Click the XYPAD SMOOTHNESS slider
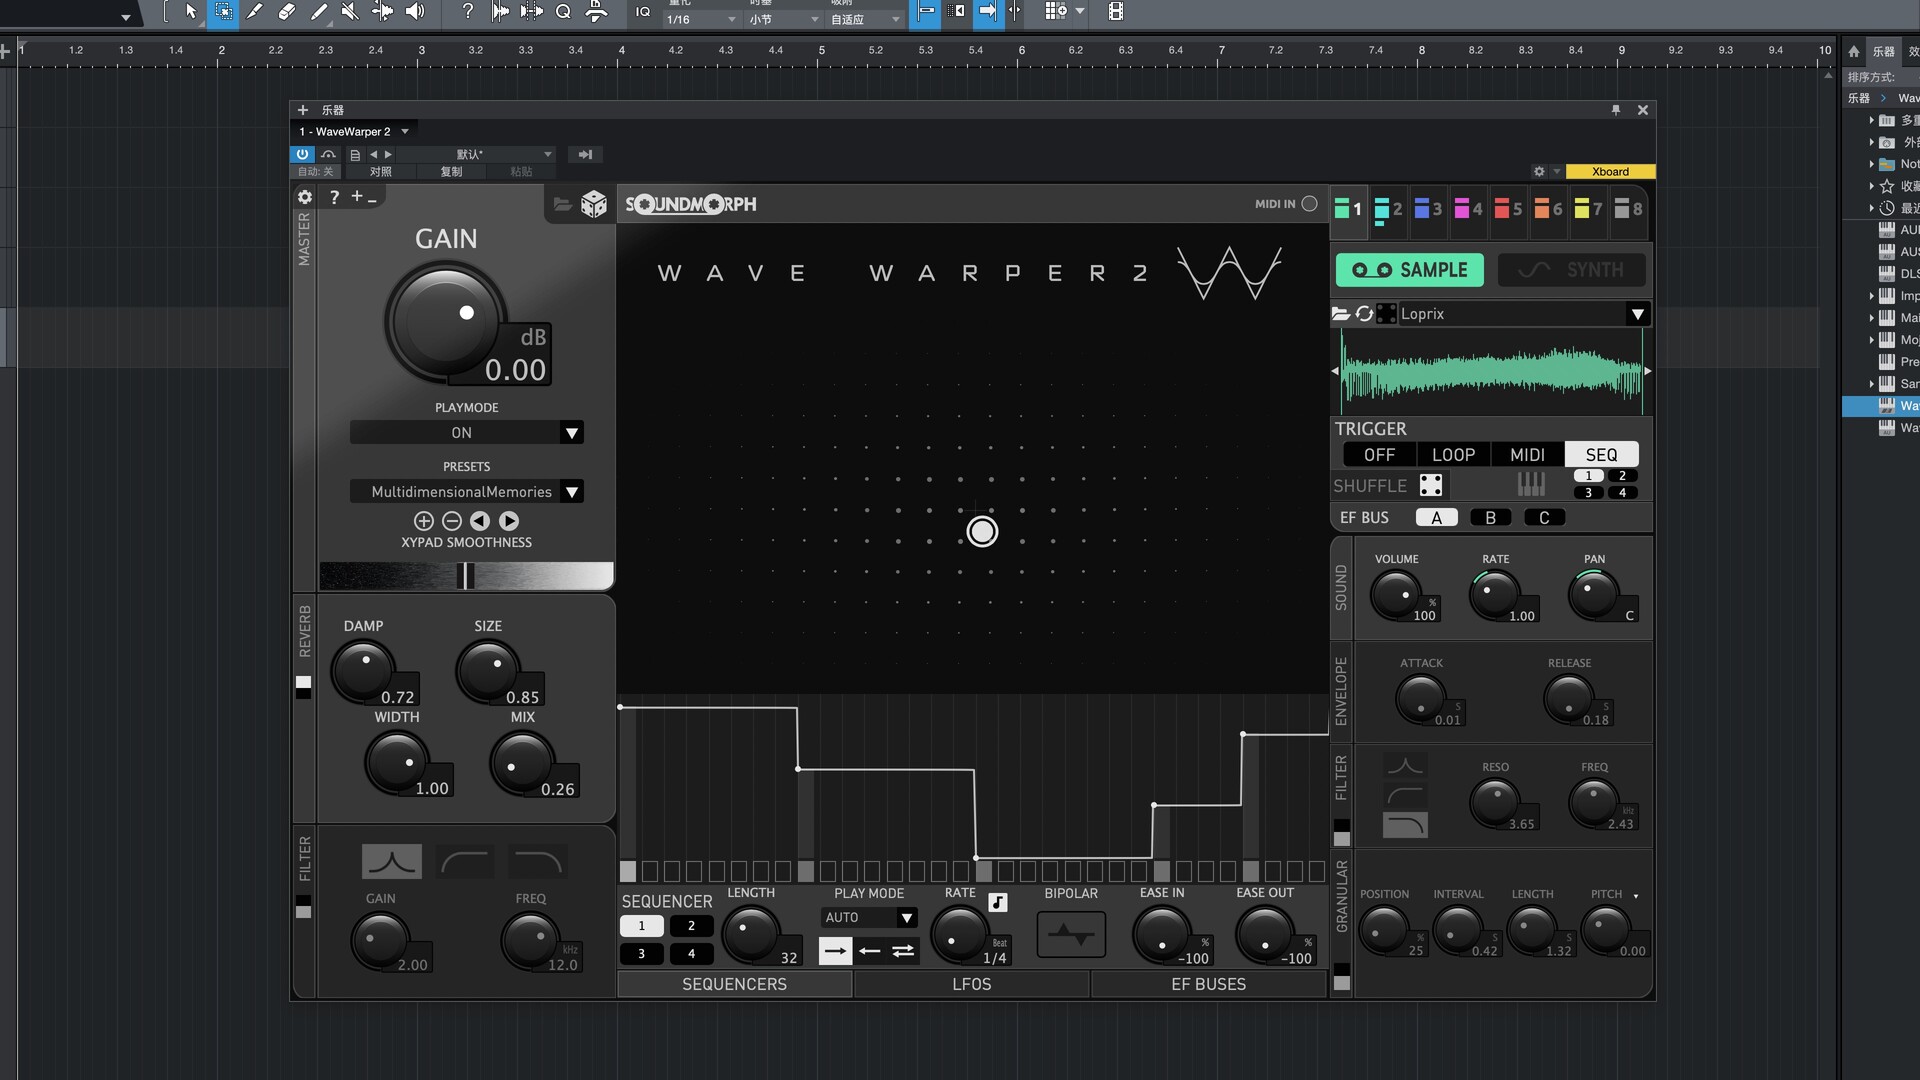Image resolution: width=1920 pixels, height=1080 pixels. point(466,576)
